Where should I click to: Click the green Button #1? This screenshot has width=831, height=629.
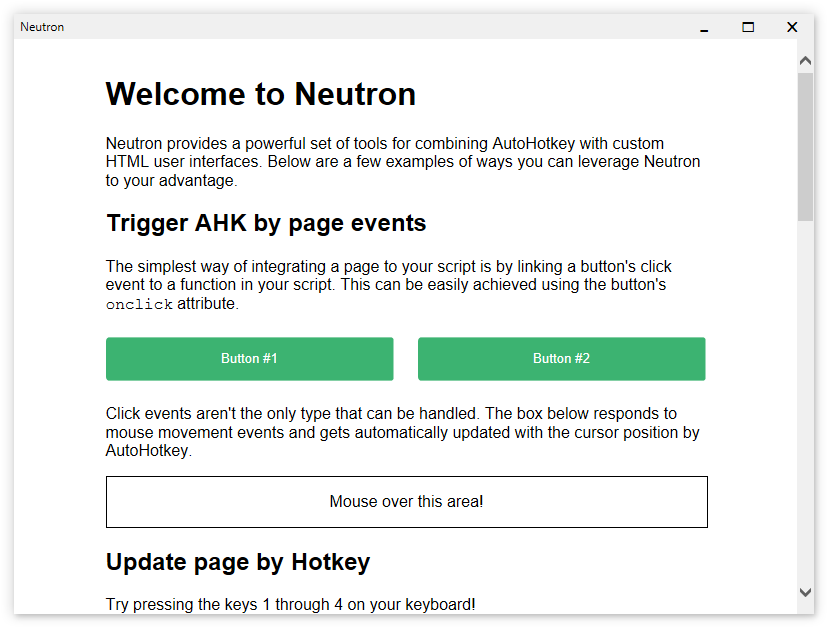tap(250, 359)
